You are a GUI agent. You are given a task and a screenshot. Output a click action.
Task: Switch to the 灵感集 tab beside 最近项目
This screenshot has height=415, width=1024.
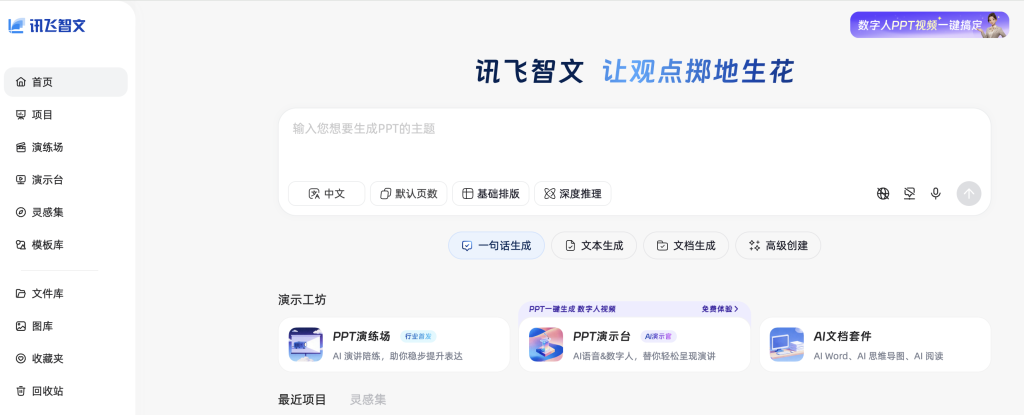click(x=367, y=400)
